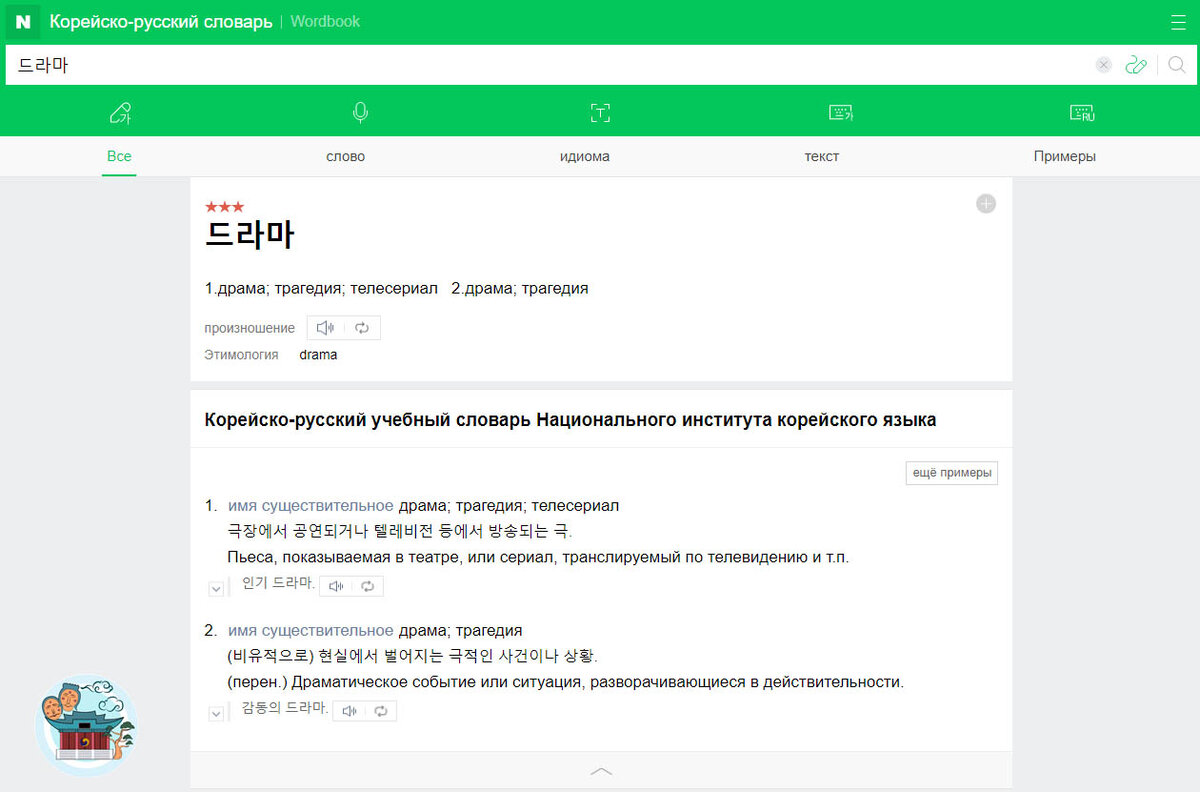Collapse results using bottom chevron
This screenshot has height=792, width=1200.
click(601, 771)
